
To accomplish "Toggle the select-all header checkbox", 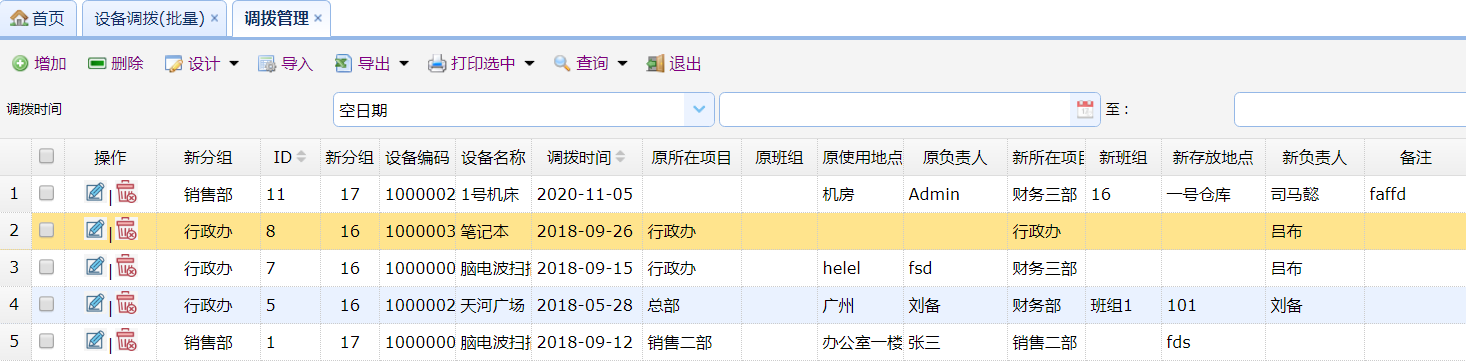I will [46, 156].
